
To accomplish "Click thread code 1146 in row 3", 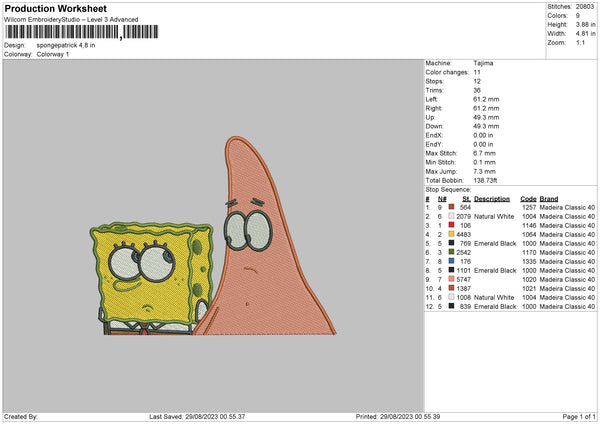I will (529, 225).
